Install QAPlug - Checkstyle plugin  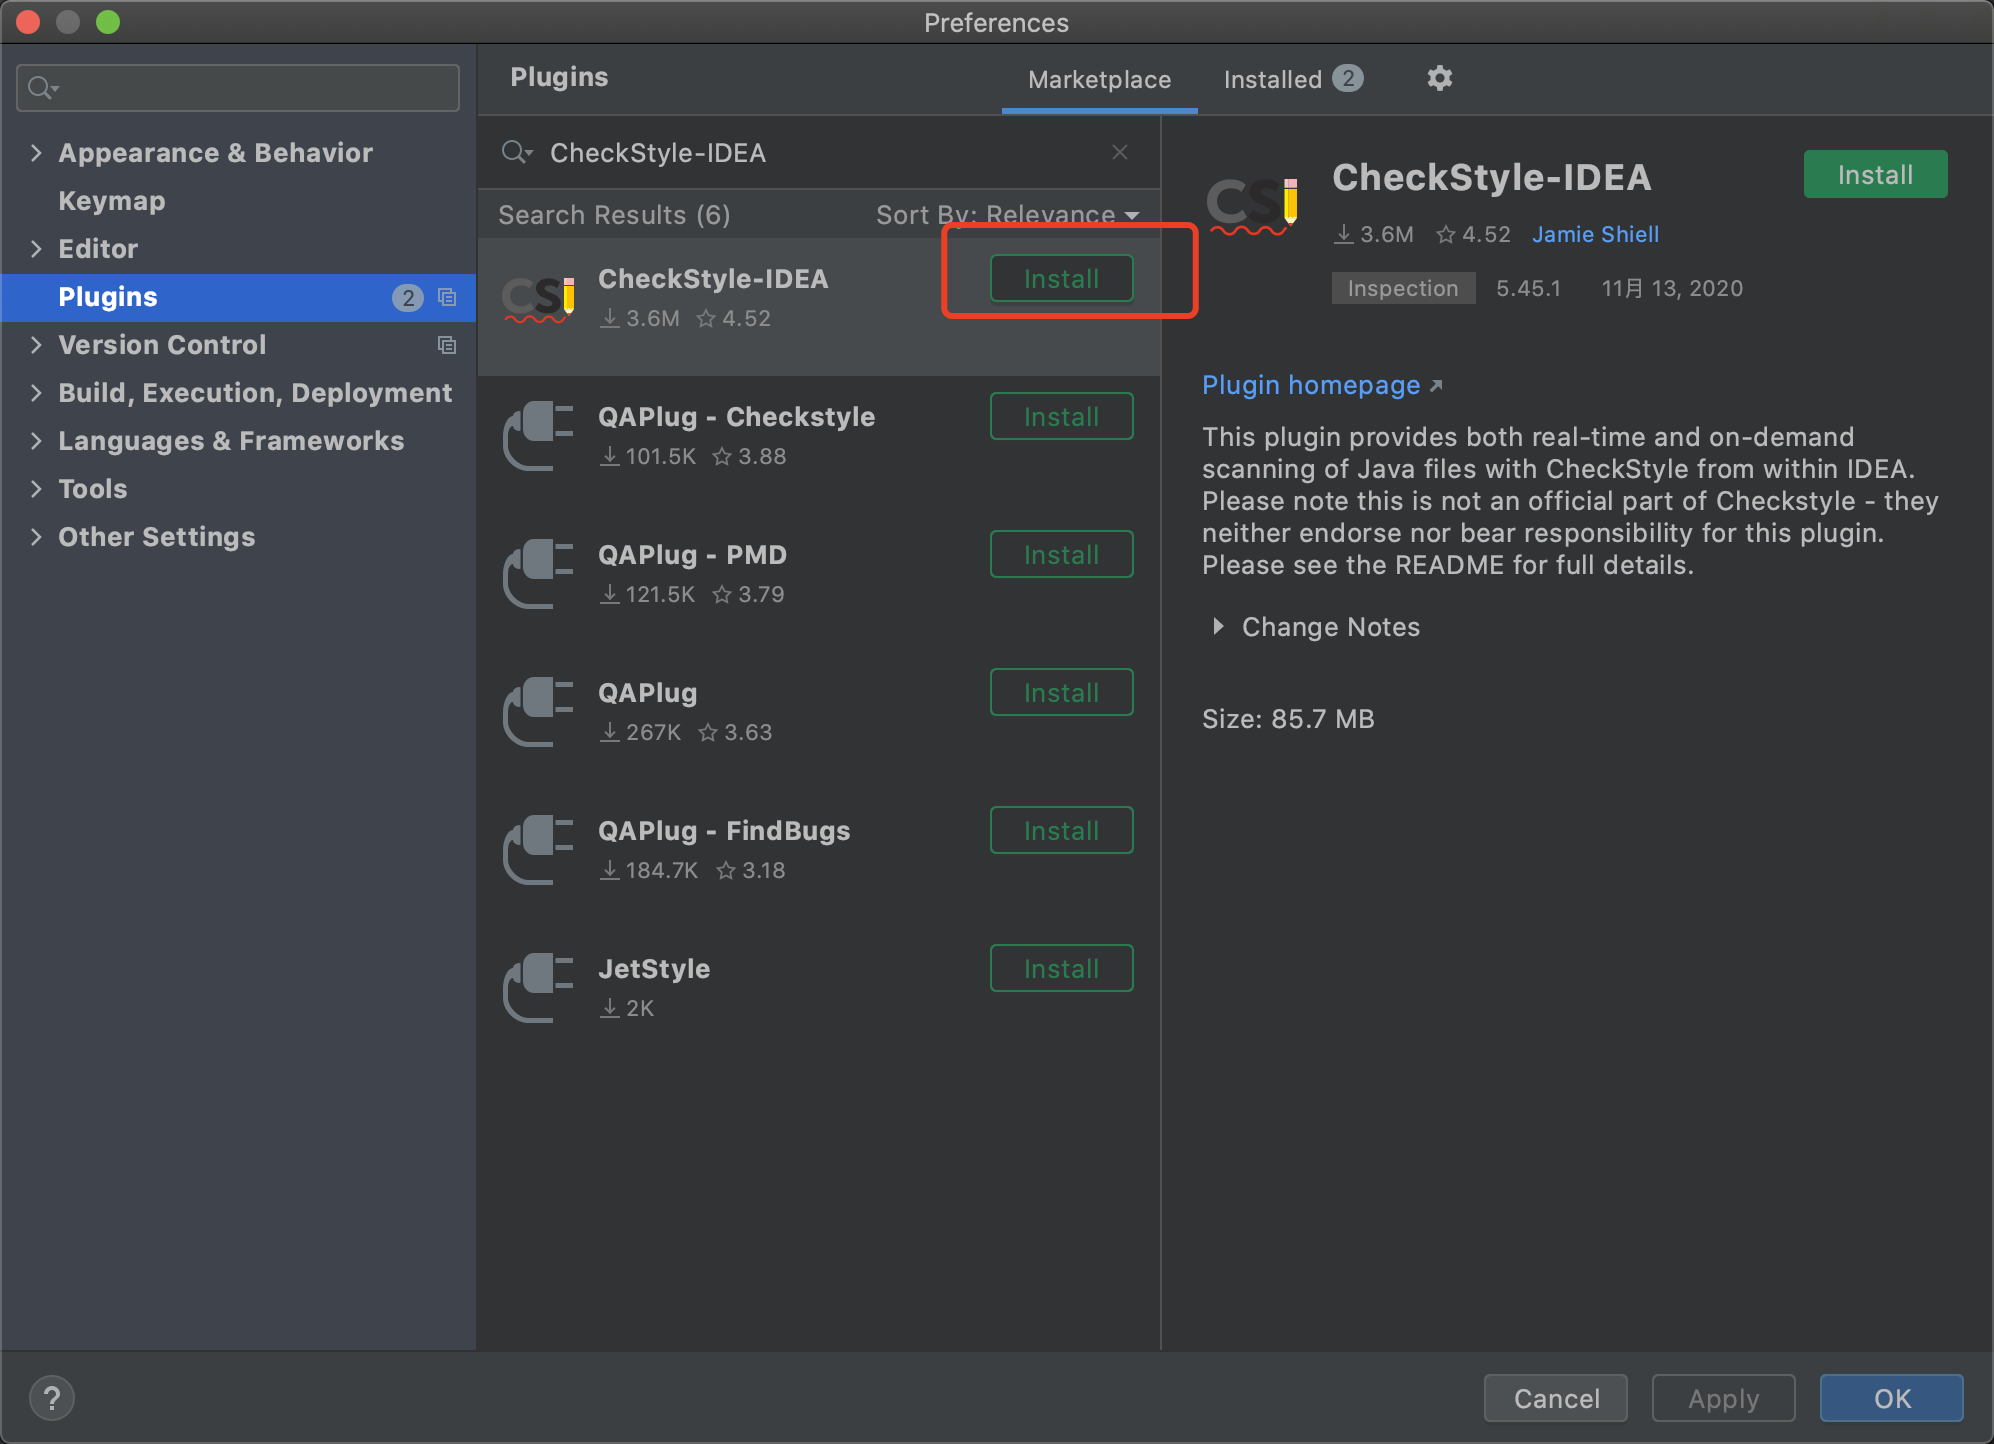[x=1061, y=416]
